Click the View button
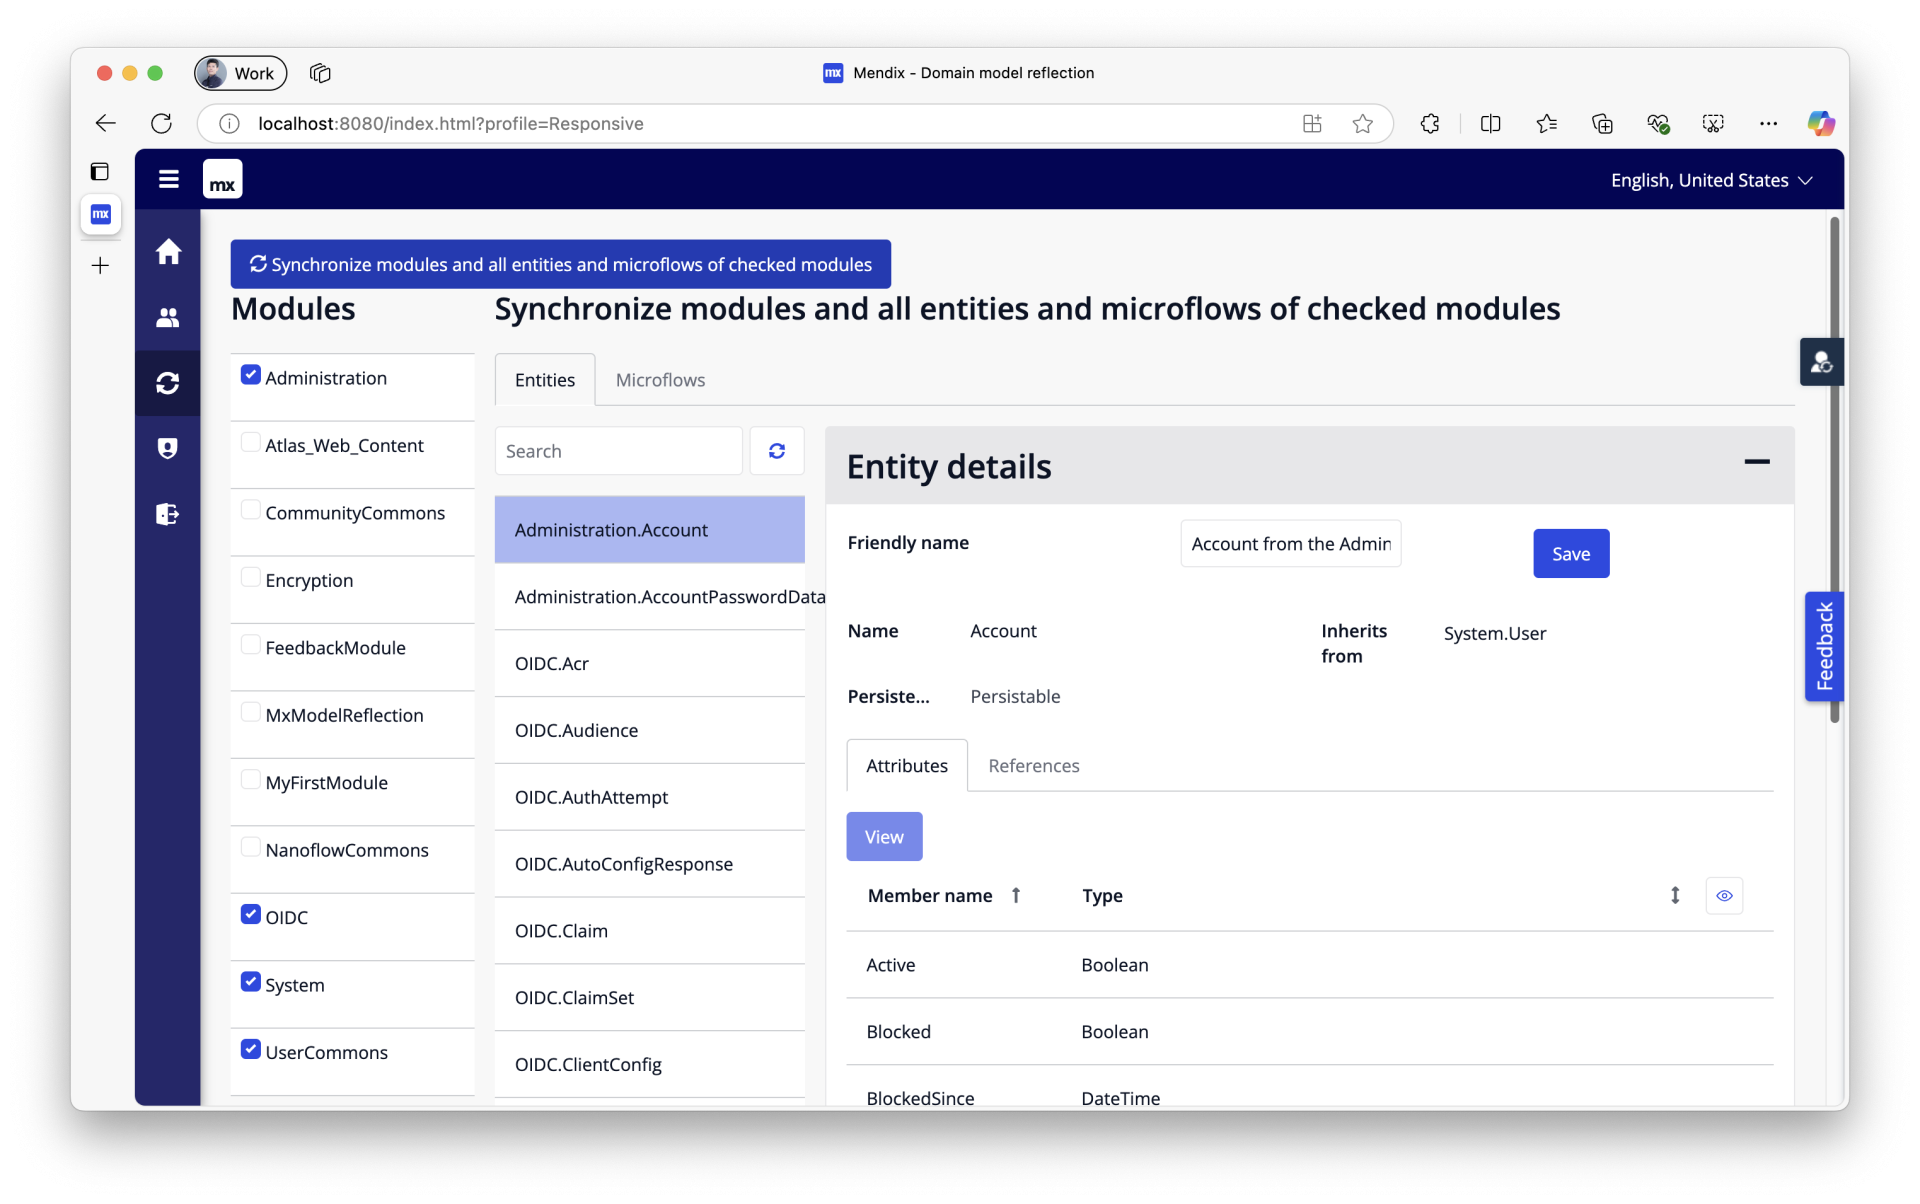This screenshot has width=1920, height=1204. pos(884,837)
